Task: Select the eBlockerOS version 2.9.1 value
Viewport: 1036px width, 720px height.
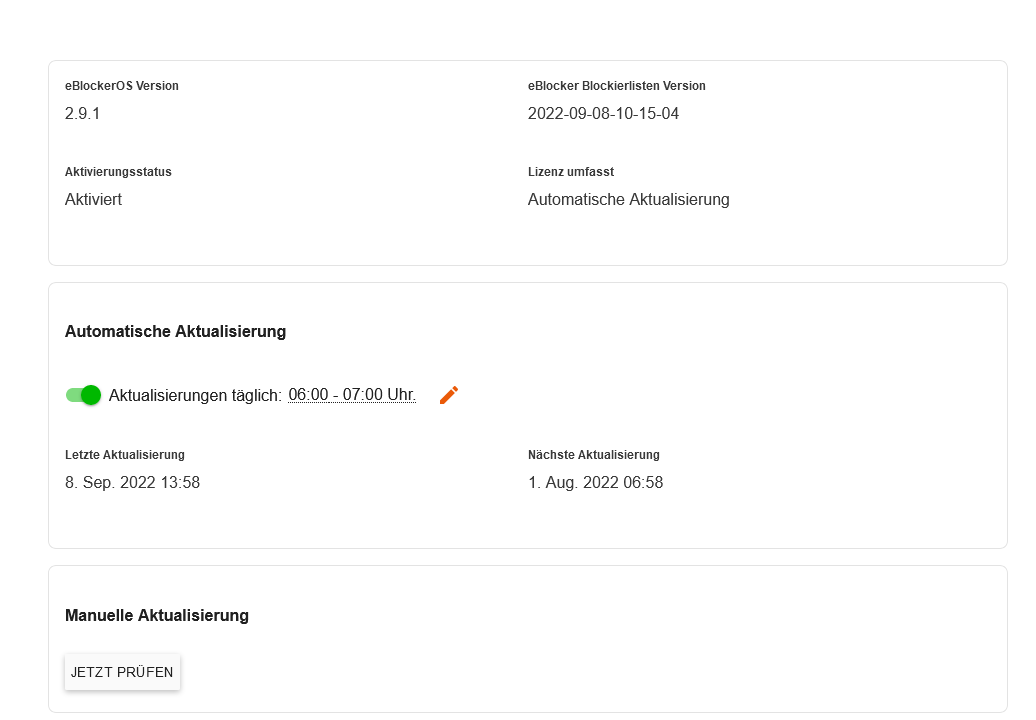Action: [83, 114]
